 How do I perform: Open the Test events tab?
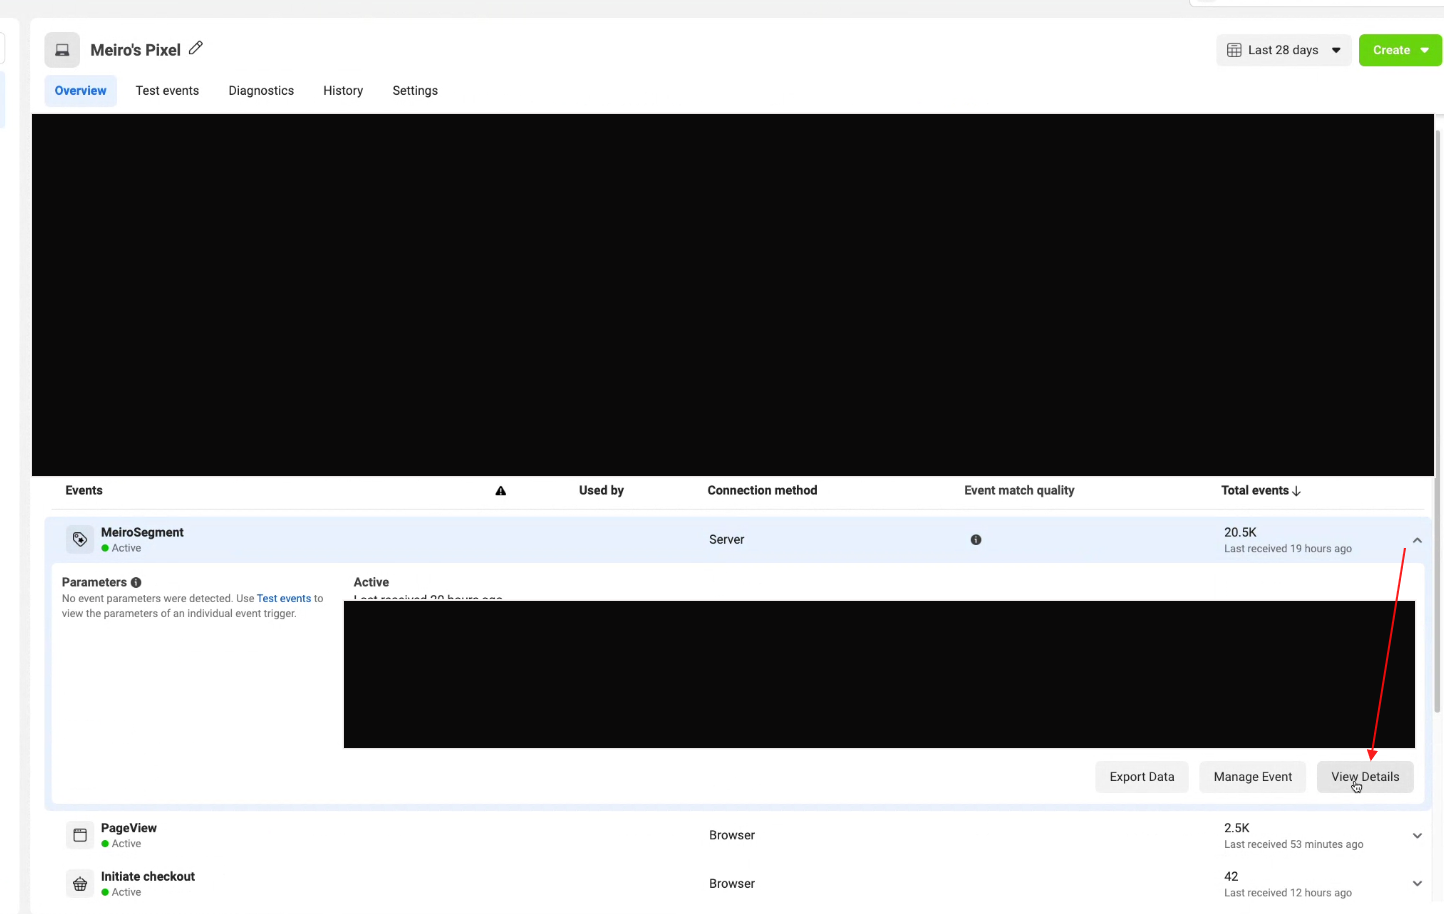coord(167,91)
